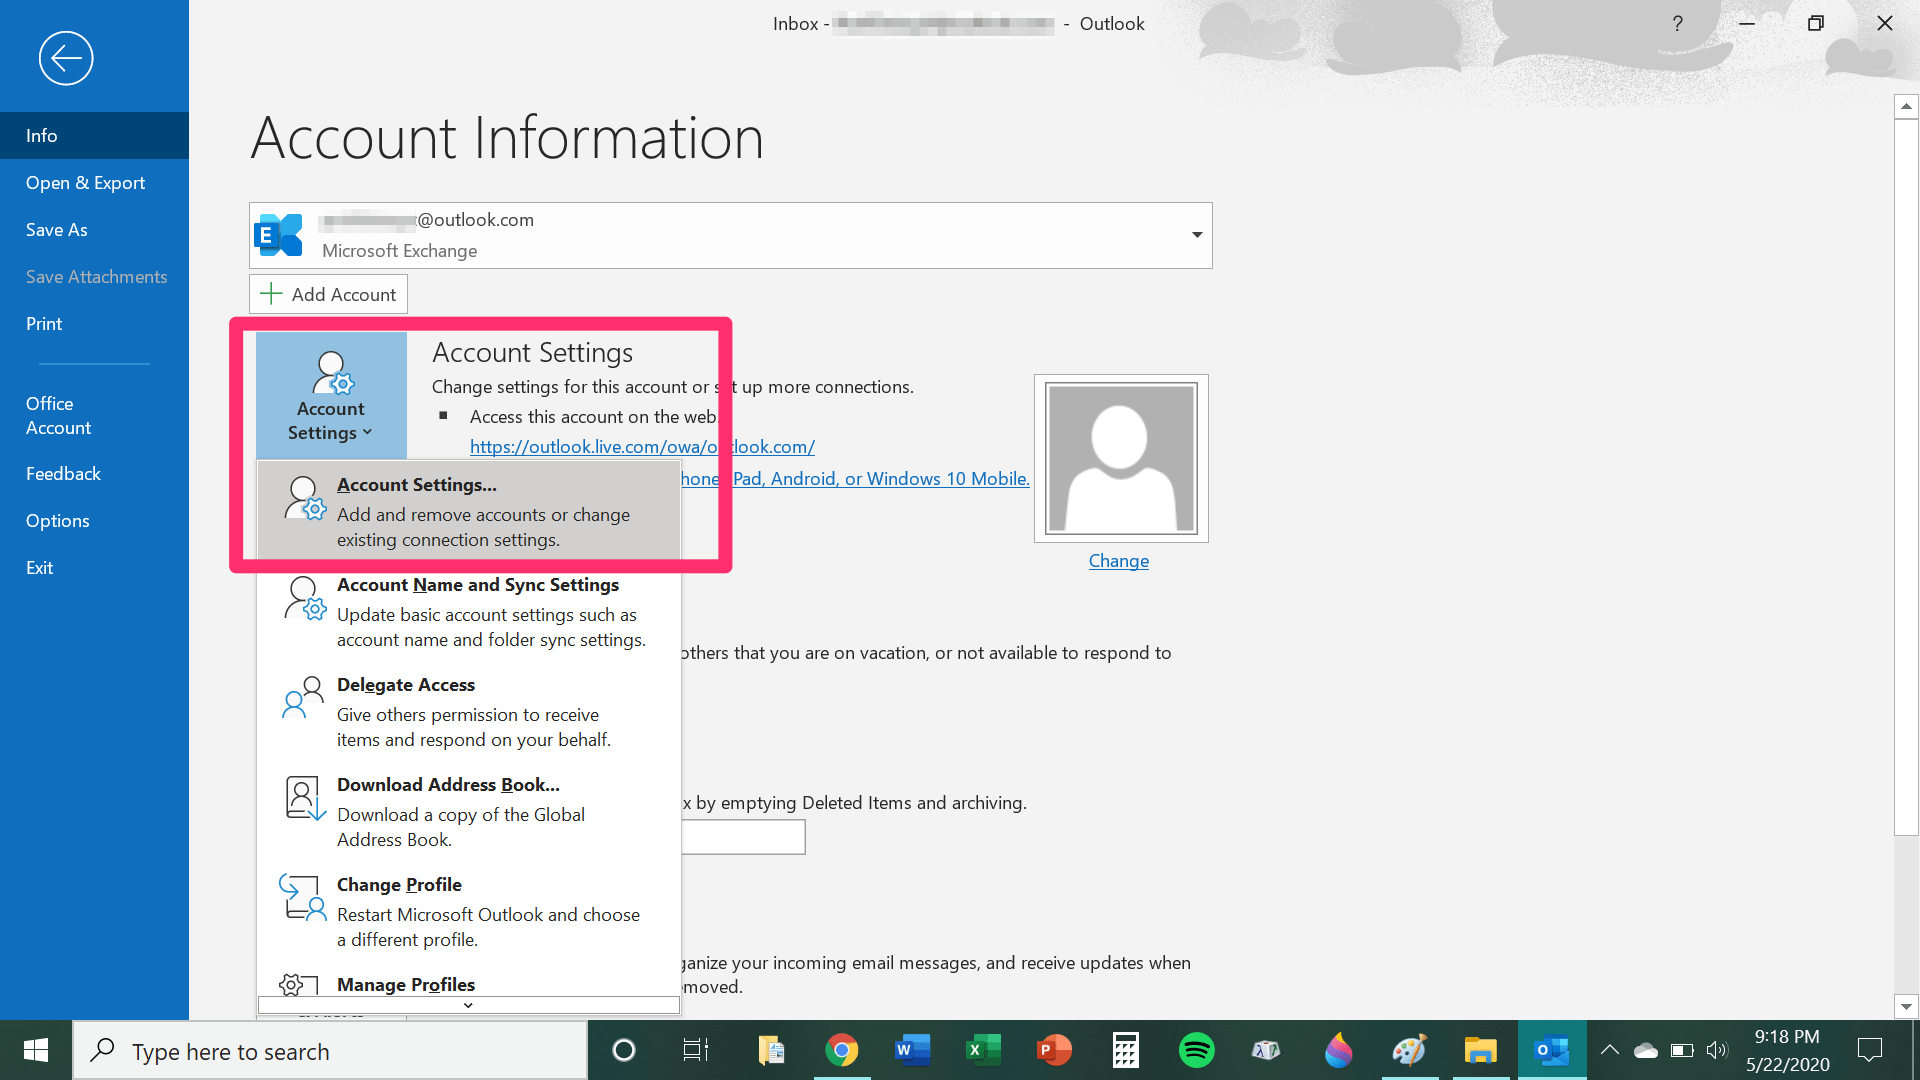1920x1080 pixels.
Task: Click the Delegate Access people icon
Action: coord(303,697)
